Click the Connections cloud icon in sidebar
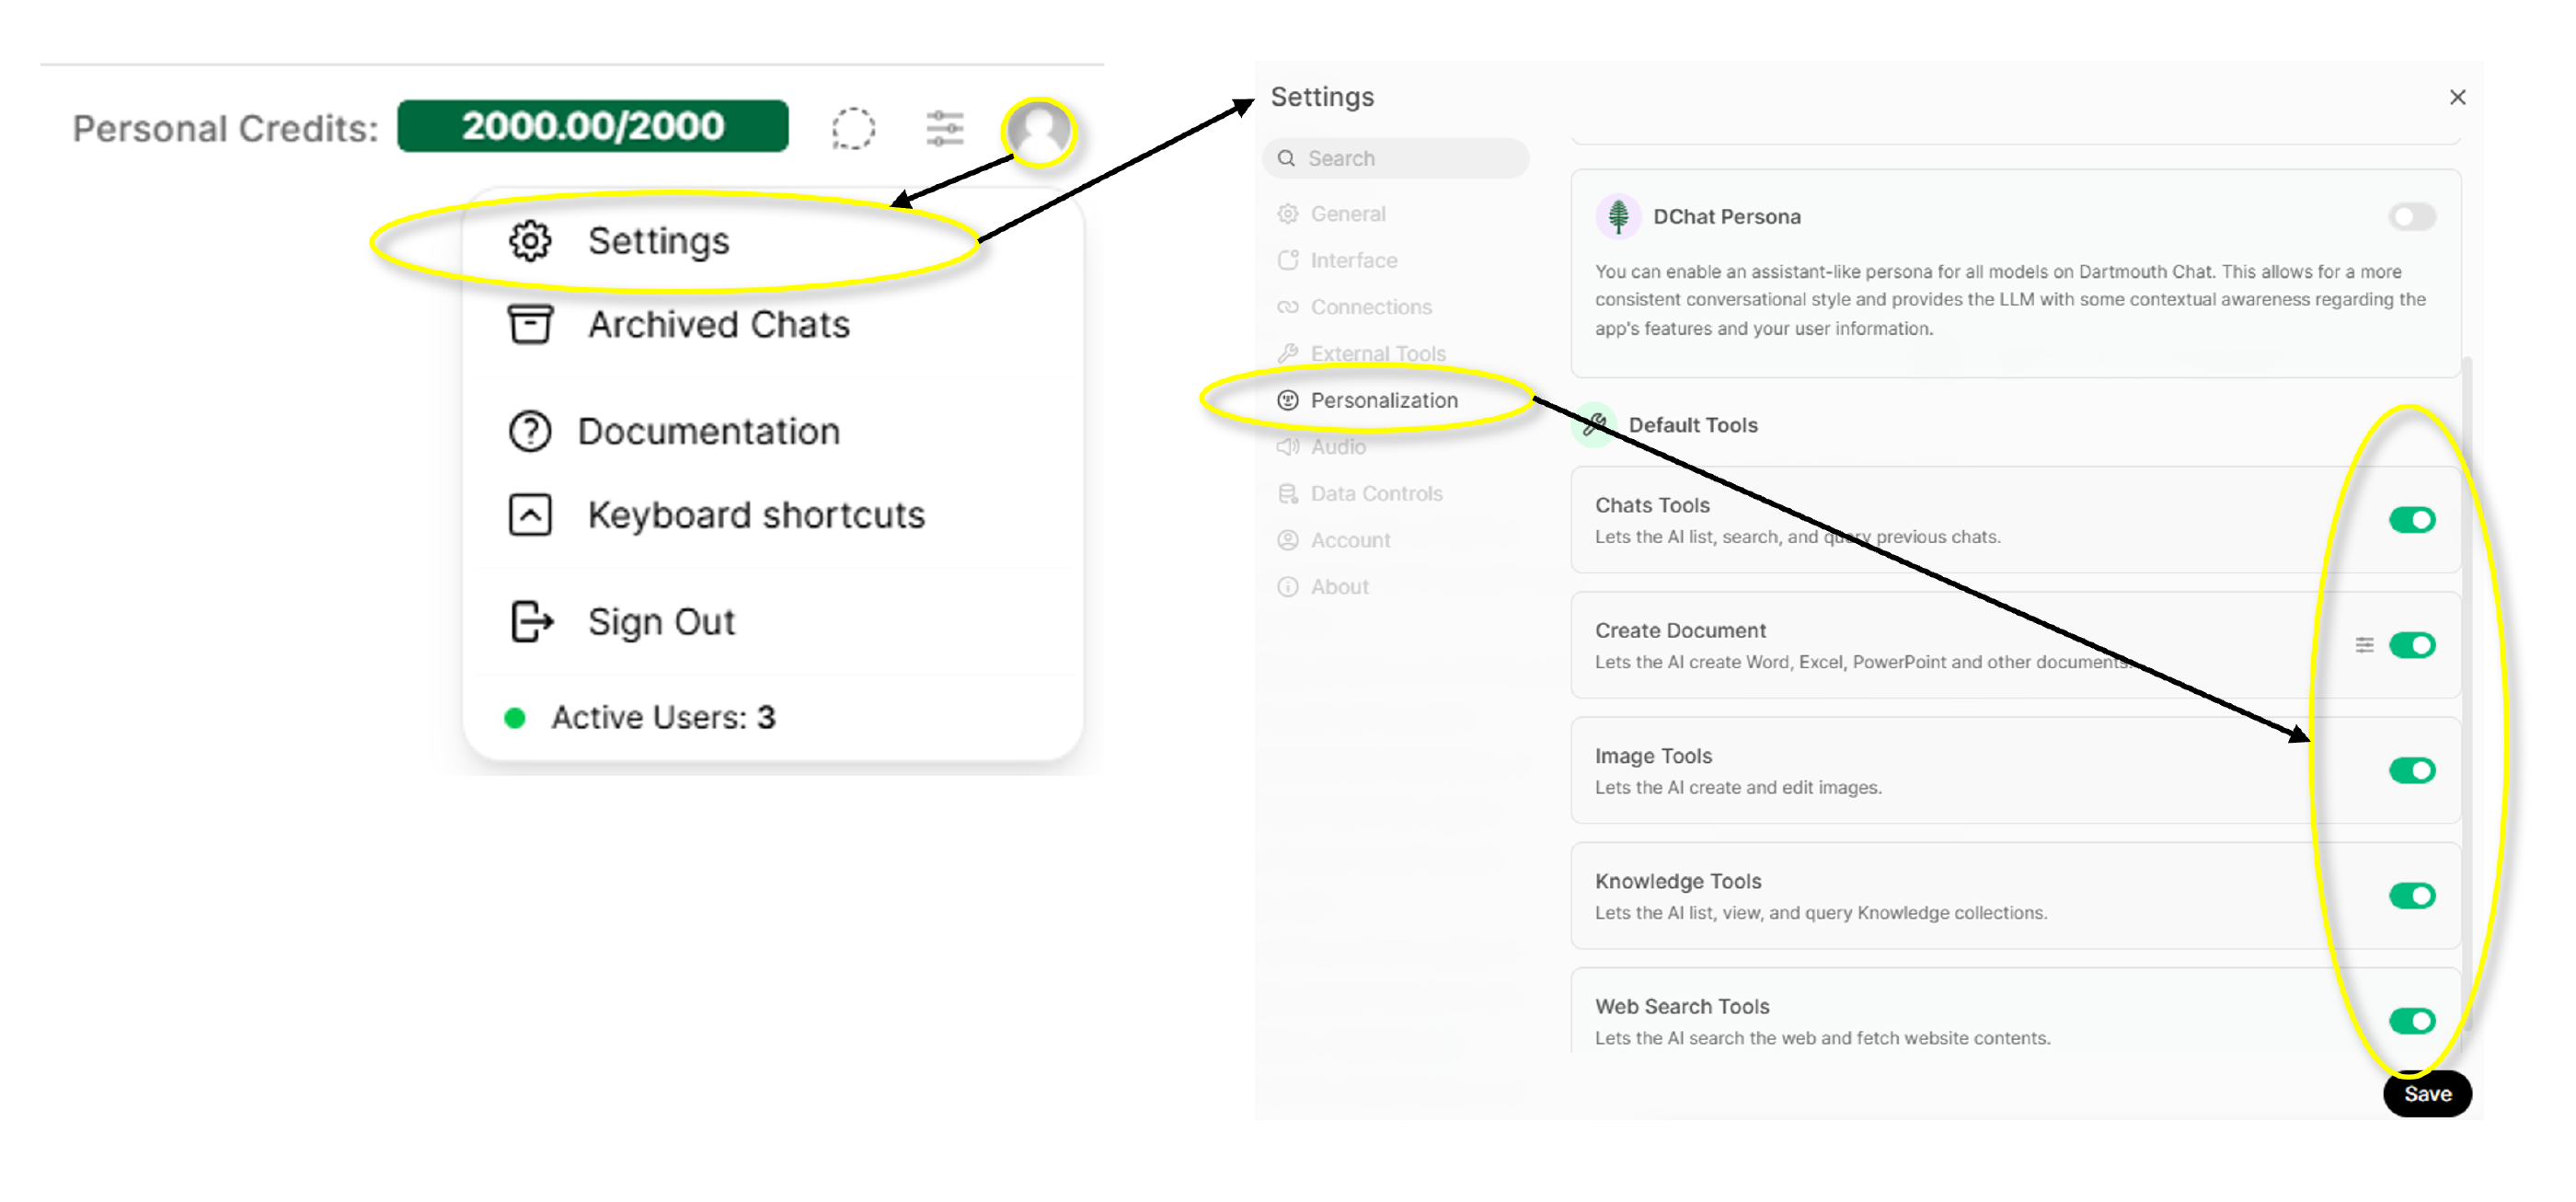Screen dimensions: 2576x1202 pos(1288,307)
